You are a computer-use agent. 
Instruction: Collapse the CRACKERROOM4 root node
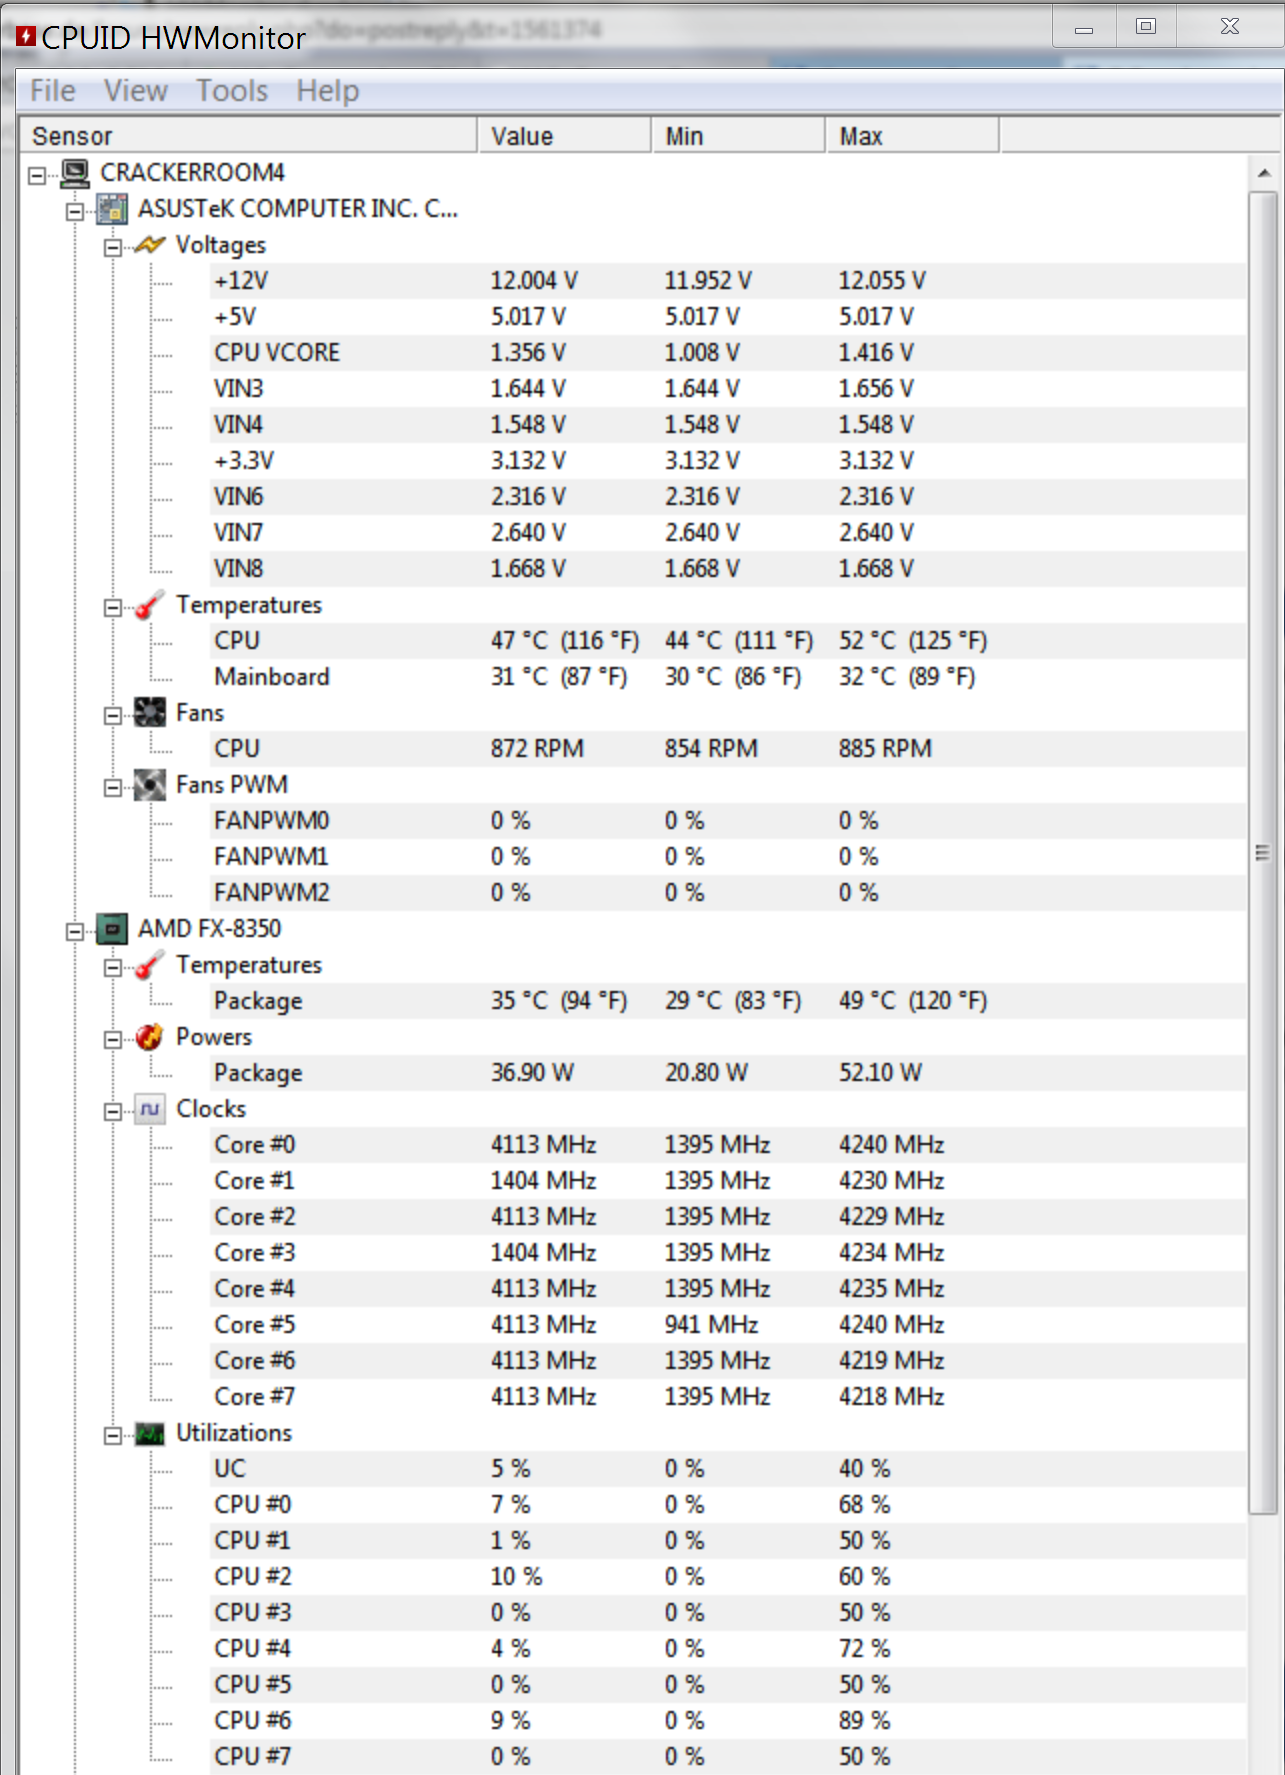click(x=37, y=175)
